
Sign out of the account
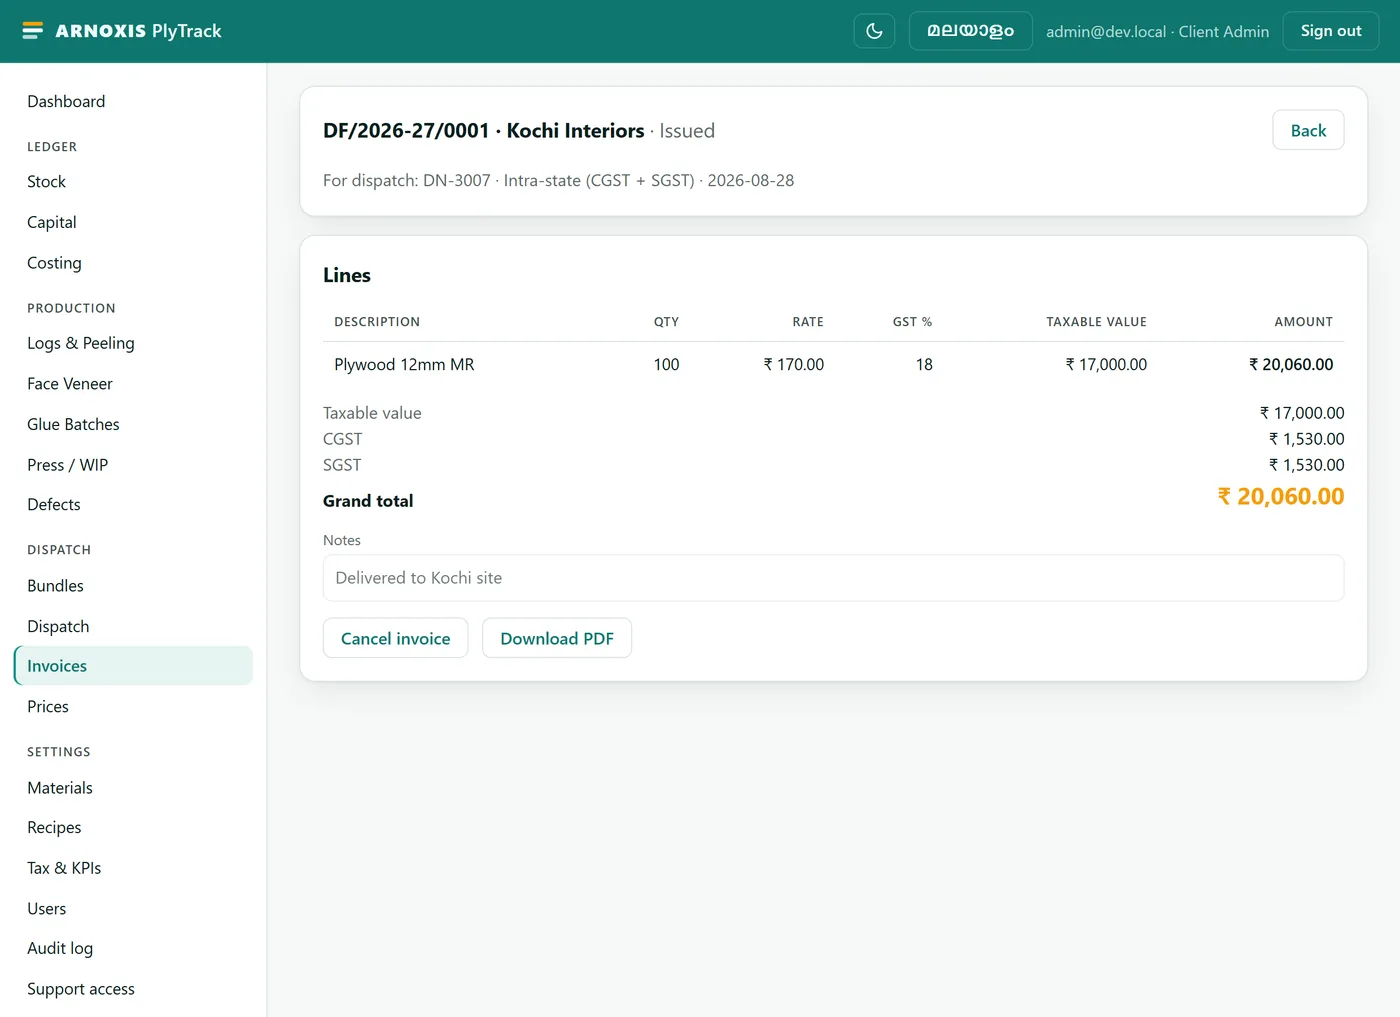tap(1330, 31)
